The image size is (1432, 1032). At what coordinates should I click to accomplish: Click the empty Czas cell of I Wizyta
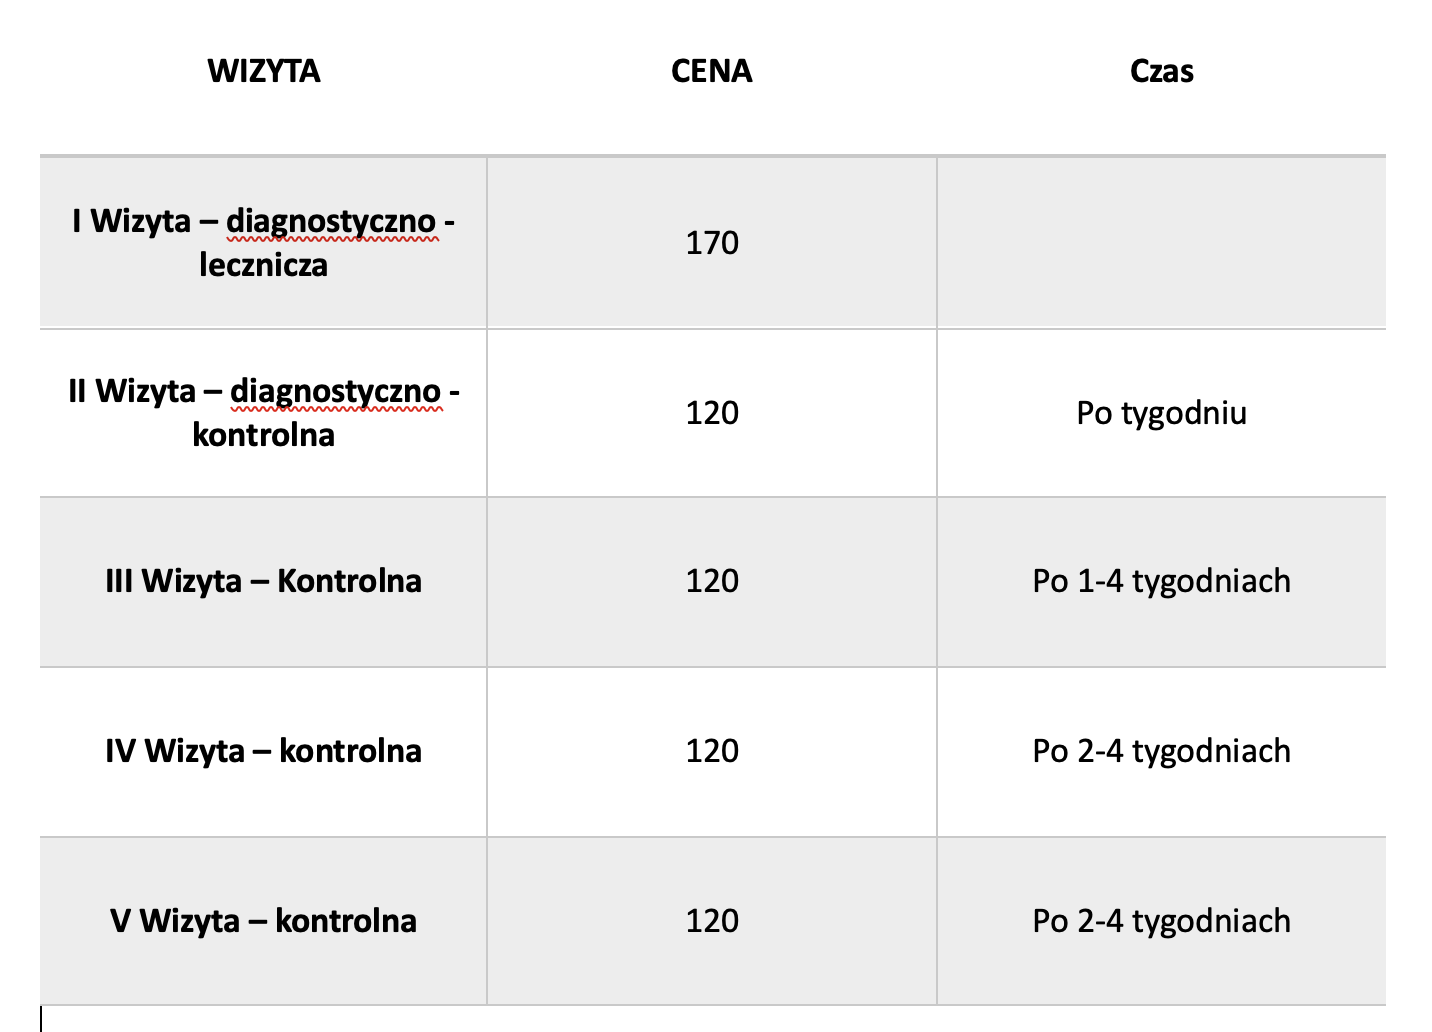[x=1161, y=243]
